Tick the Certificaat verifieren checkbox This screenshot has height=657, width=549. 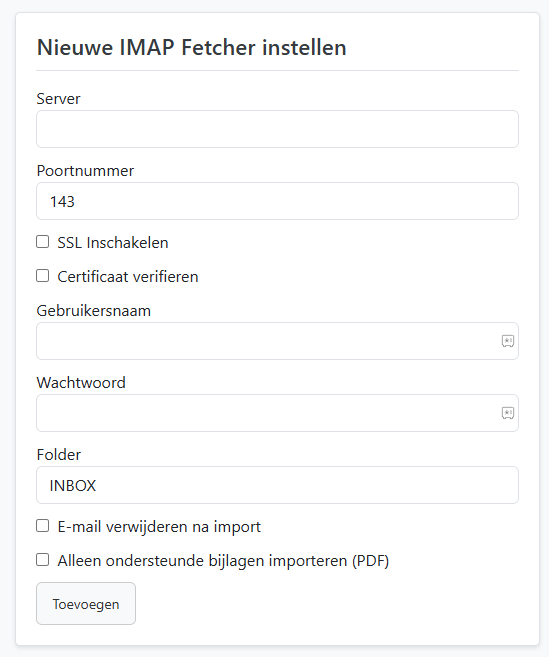tap(42, 276)
